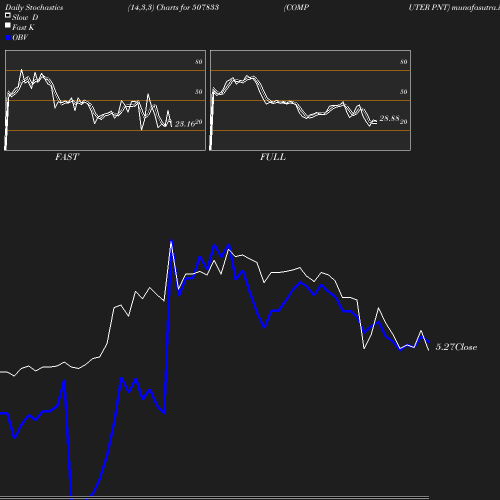
Task: Click the '(COMP' title segment
Action: (296, 7)
